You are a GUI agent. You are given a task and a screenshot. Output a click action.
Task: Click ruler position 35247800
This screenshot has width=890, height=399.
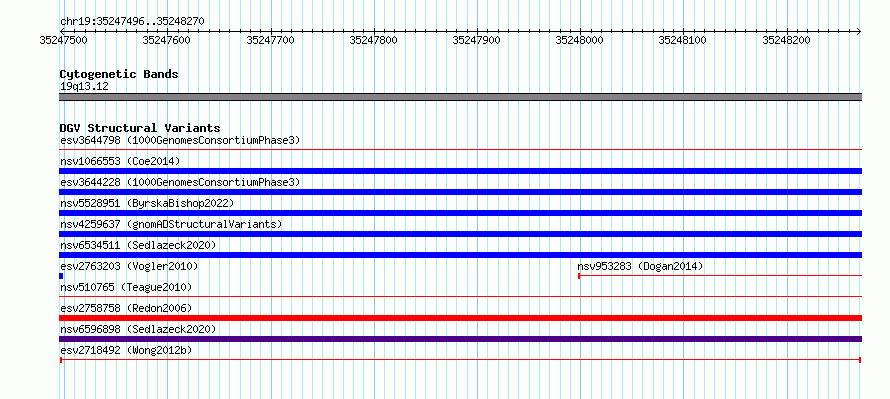373,40
